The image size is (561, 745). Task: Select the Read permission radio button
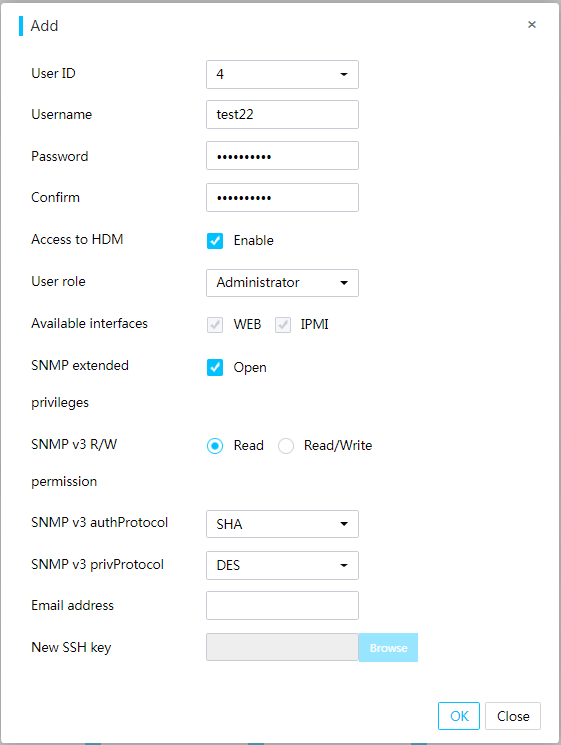(215, 446)
